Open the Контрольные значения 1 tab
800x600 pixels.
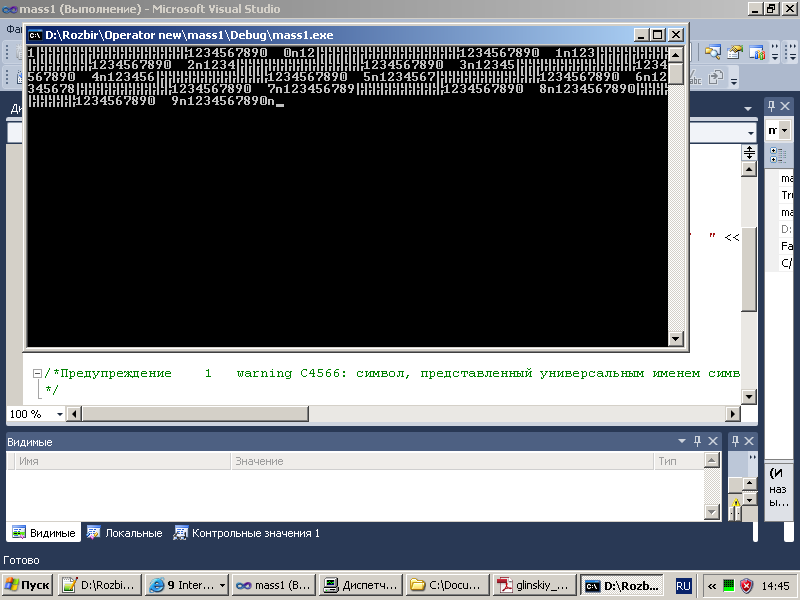[x=246, y=533]
